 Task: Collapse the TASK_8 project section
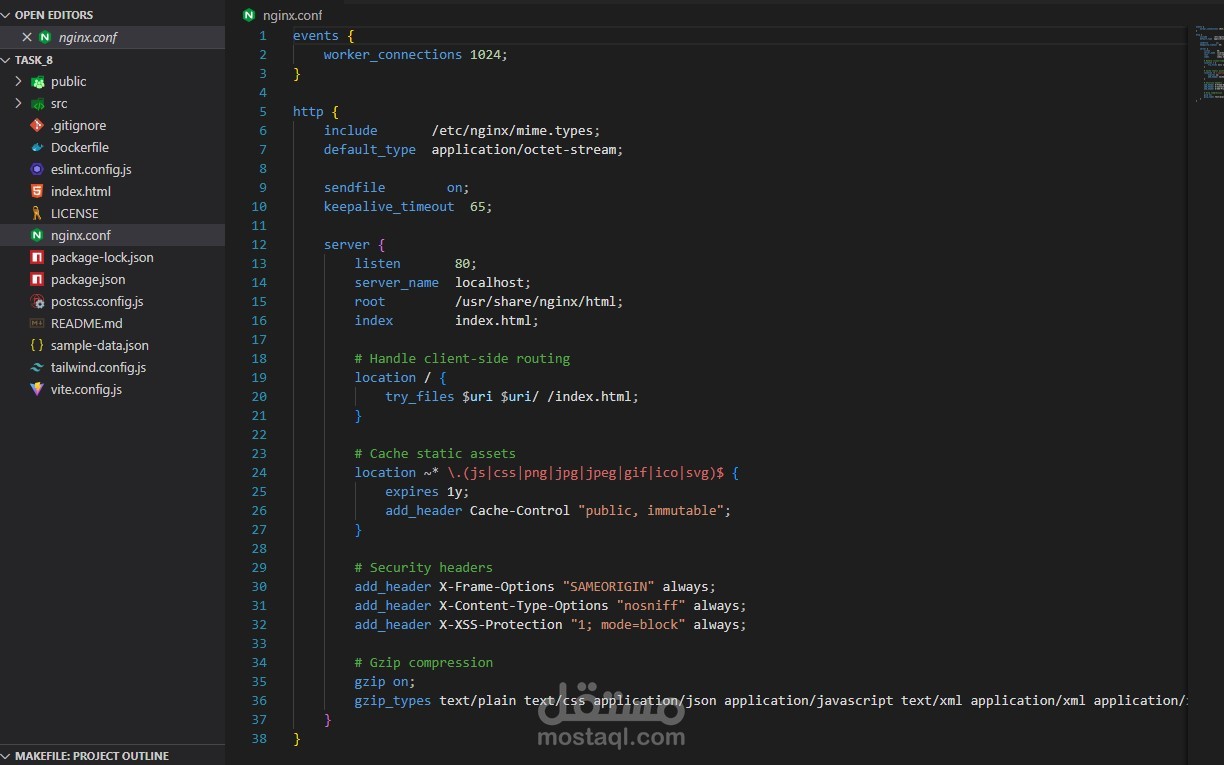click(x=7, y=60)
